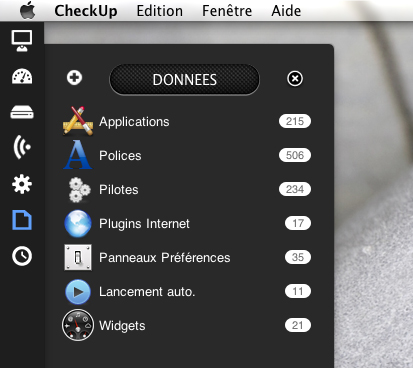Screen dimensions: 413x368
Task: Click the 11 count badge
Action: point(298,291)
